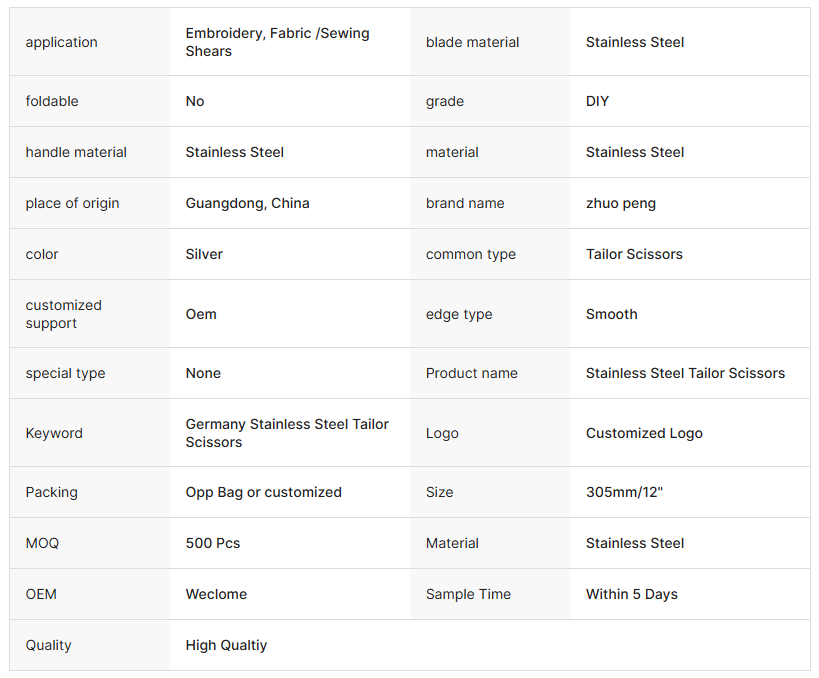Image resolution: width=819 pixels, height=678 pixels.
Task: Click the 'Tailor Scissors' common type value
Action: [634, 254]
